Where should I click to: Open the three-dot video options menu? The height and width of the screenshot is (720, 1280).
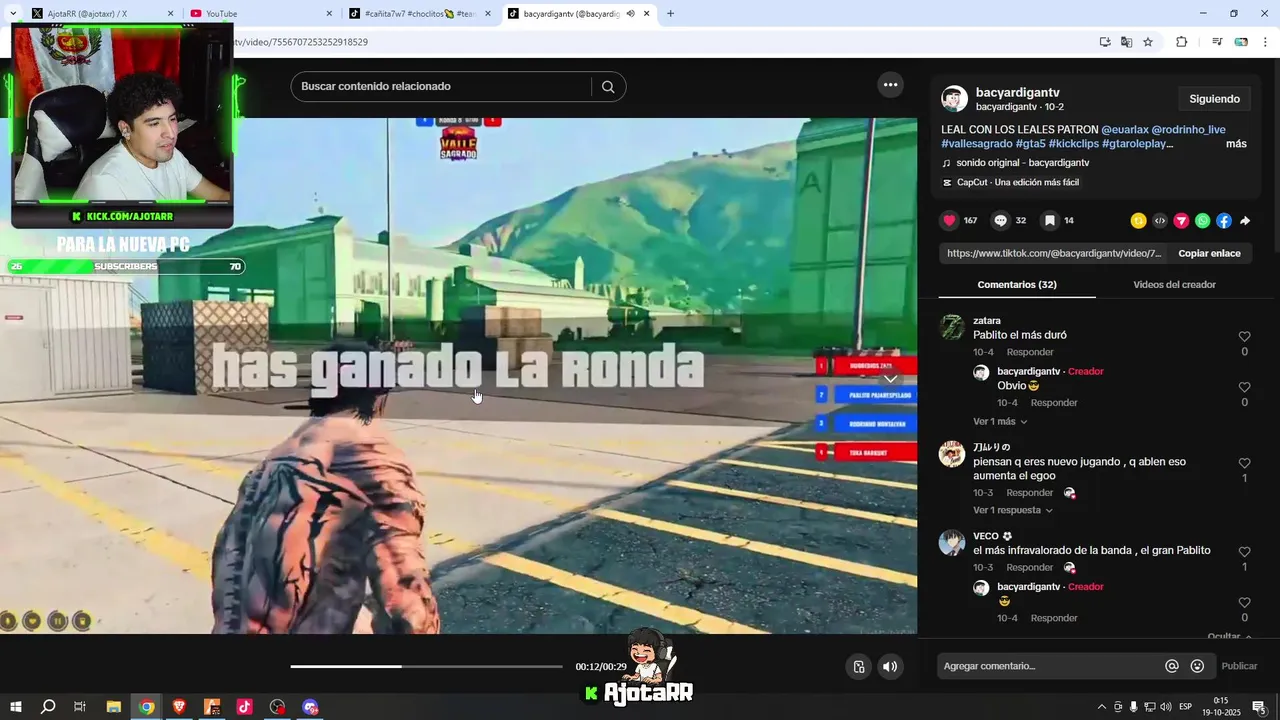point(890,85)
